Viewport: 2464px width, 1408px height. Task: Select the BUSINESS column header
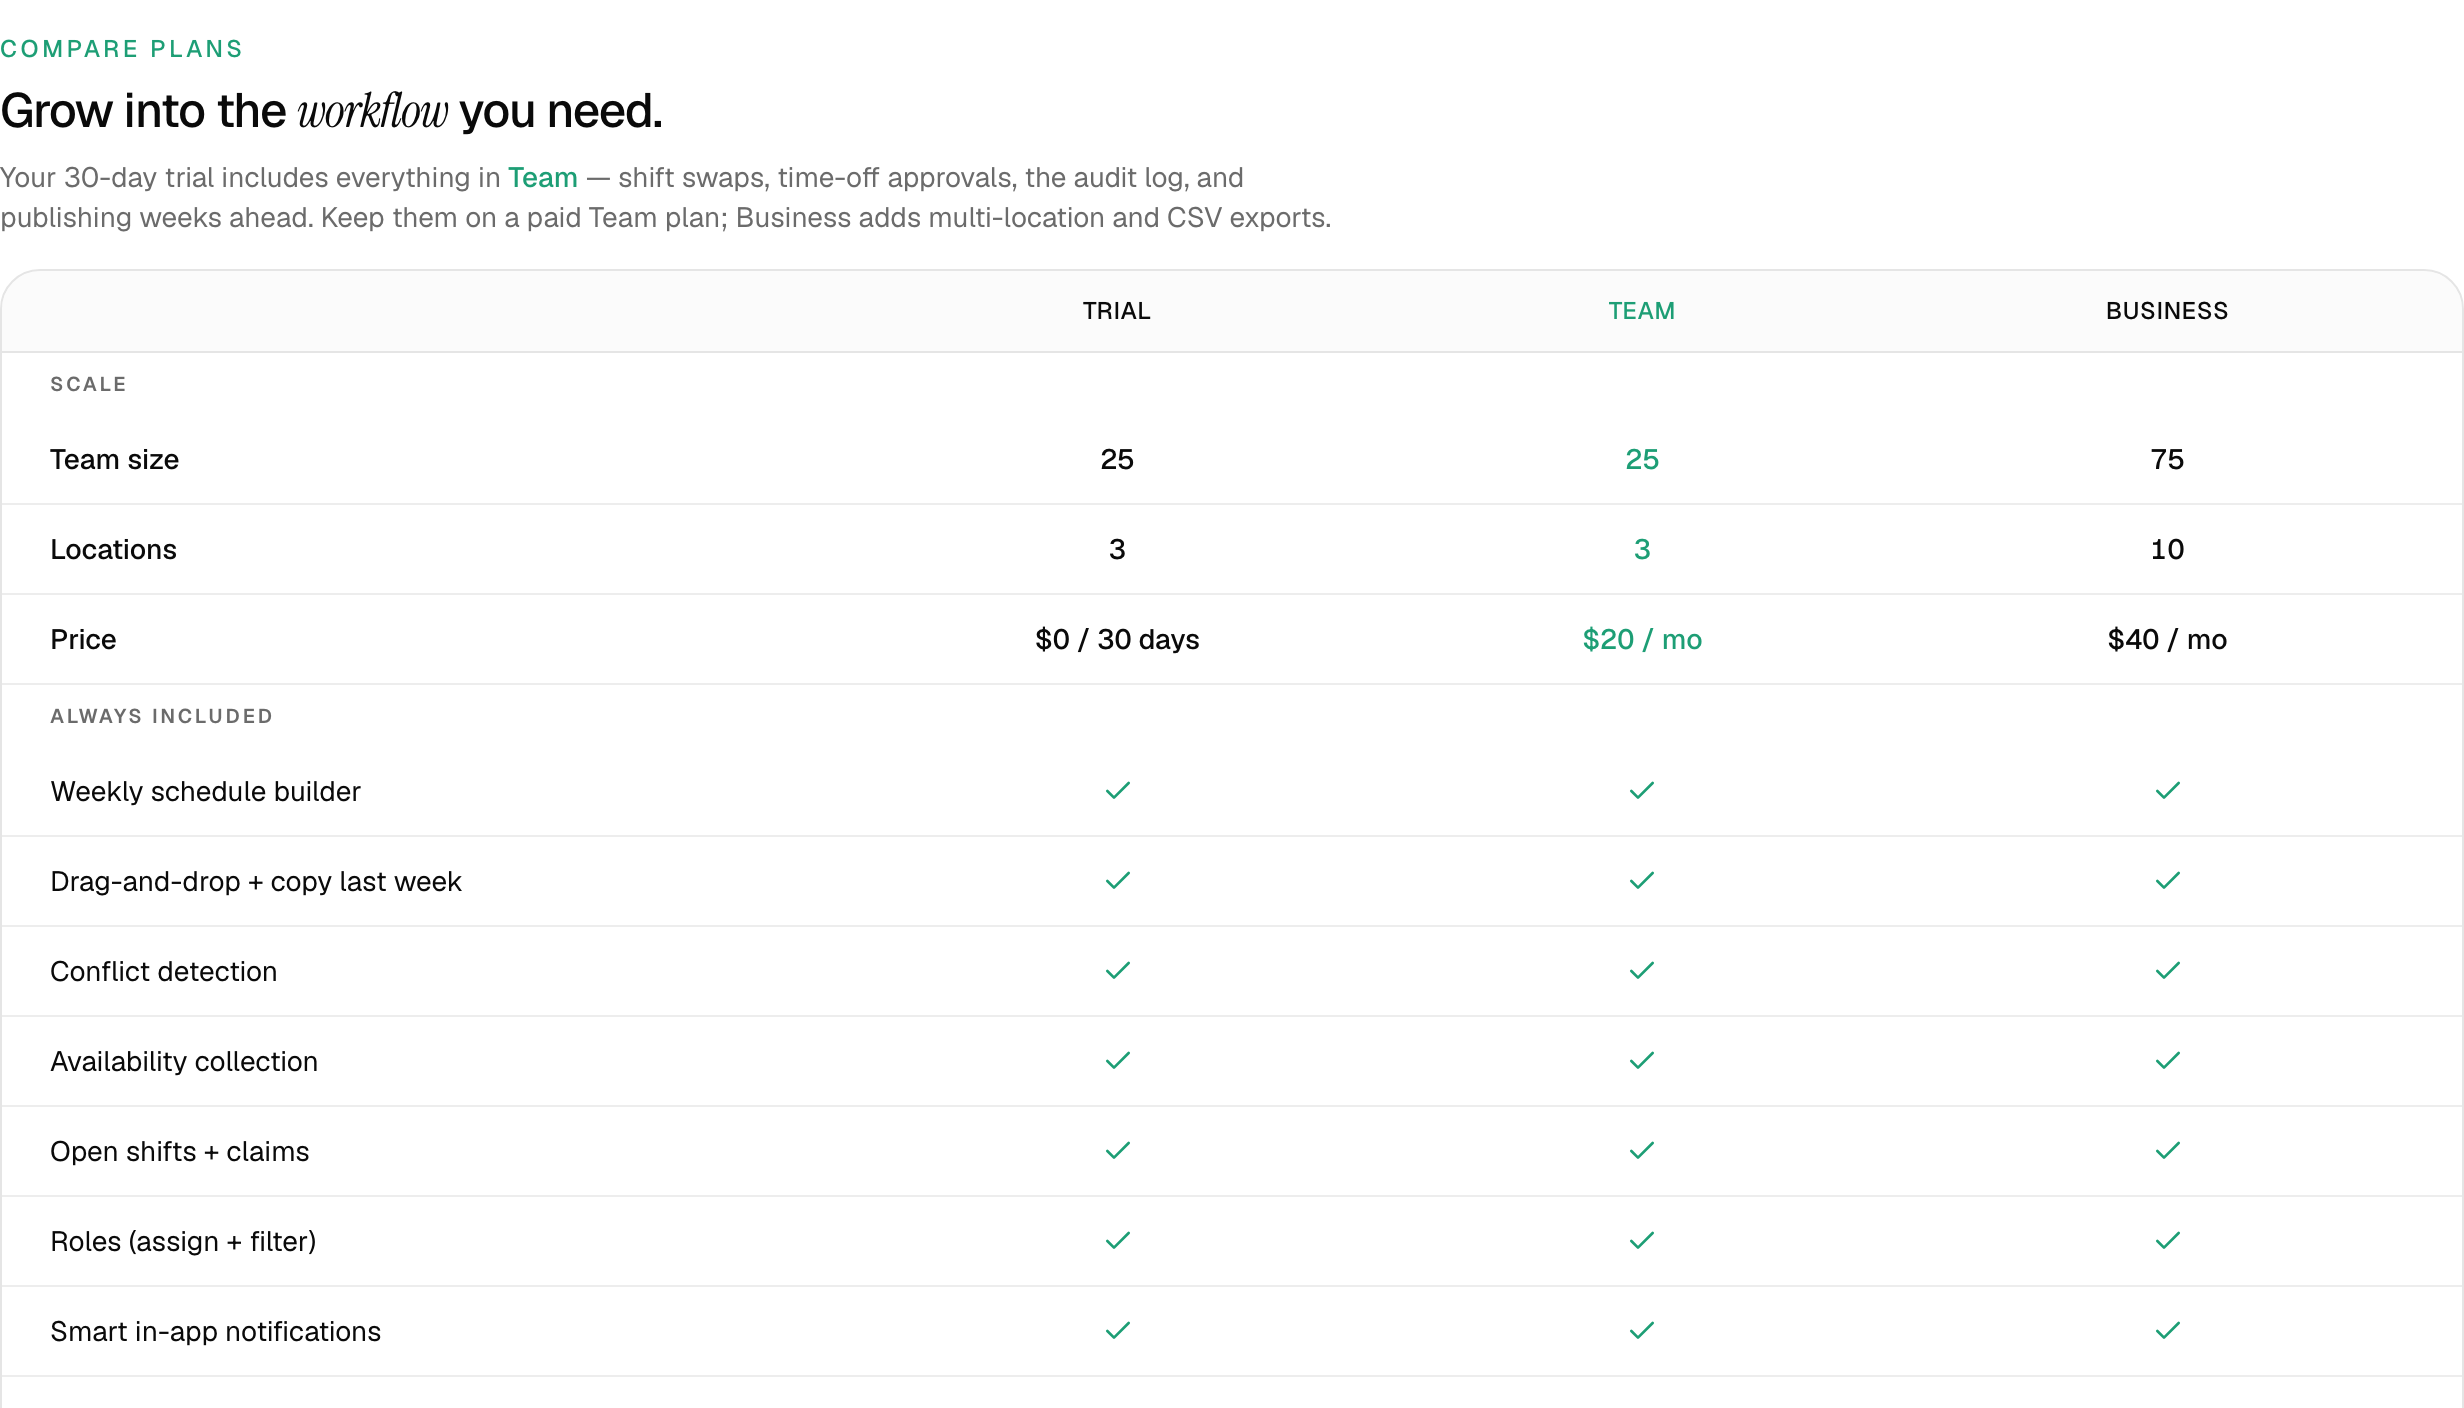[x=2167, y=311]
